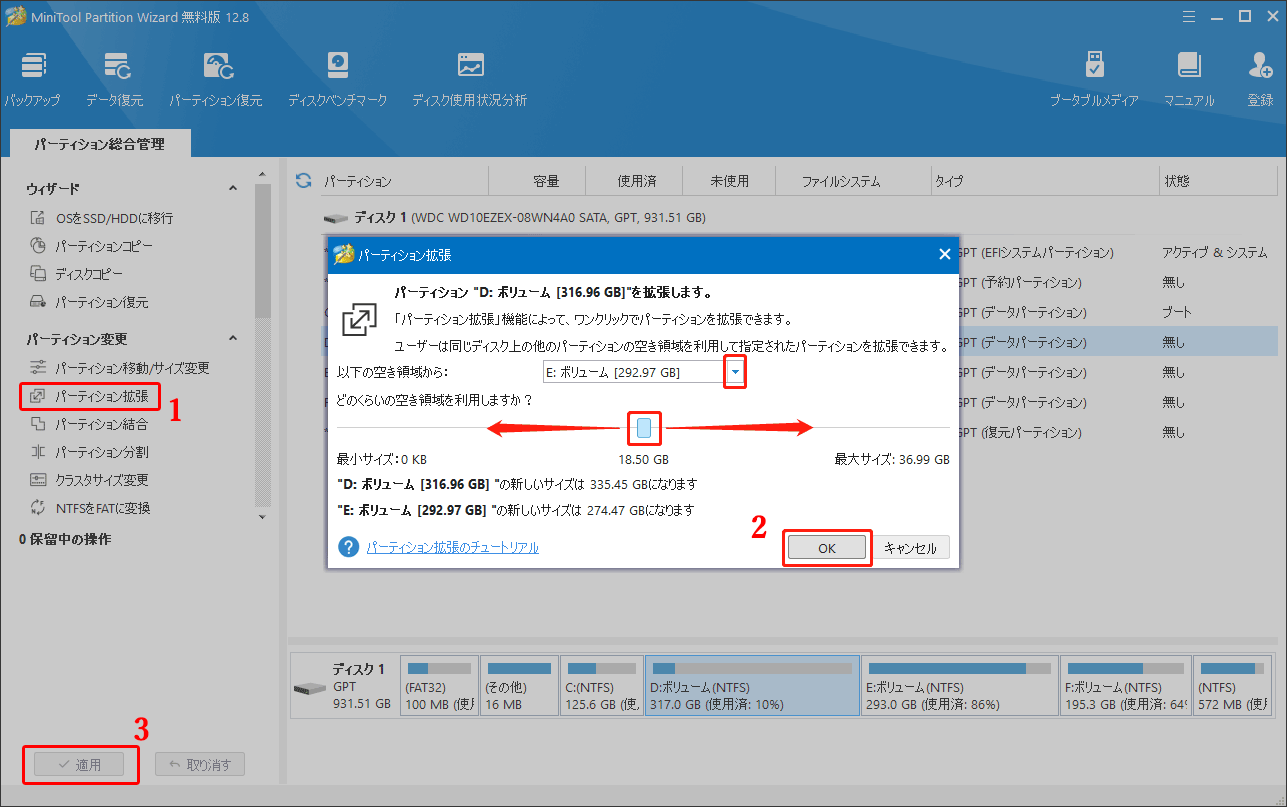This screenshot has height=807, width=1287.
Task: Choose クラスタサイズ変更 in the sidebar
Action: click(x=90, y=480)
